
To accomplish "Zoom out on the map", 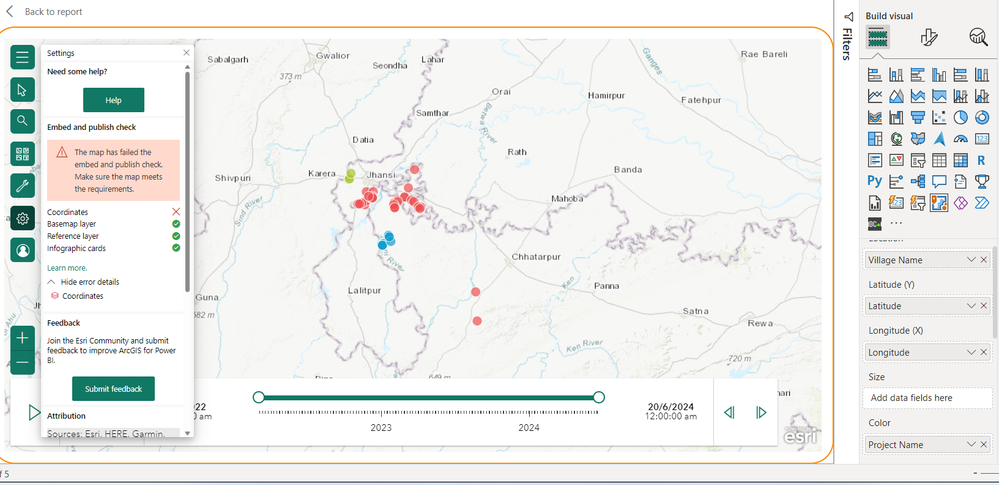I will tap(22, 362).
